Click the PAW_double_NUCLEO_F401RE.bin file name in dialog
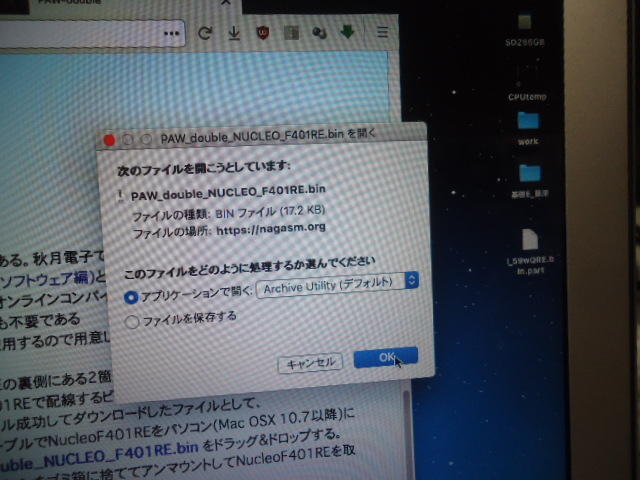The image size is (640, 480). click(228, 192)
